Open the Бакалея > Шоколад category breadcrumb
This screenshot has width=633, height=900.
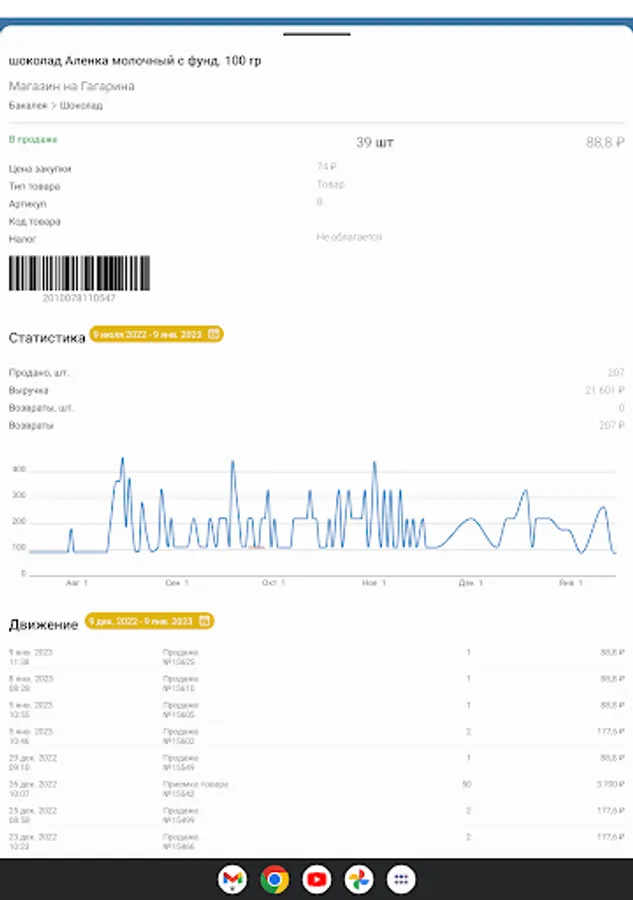click(x=56, y=106)
